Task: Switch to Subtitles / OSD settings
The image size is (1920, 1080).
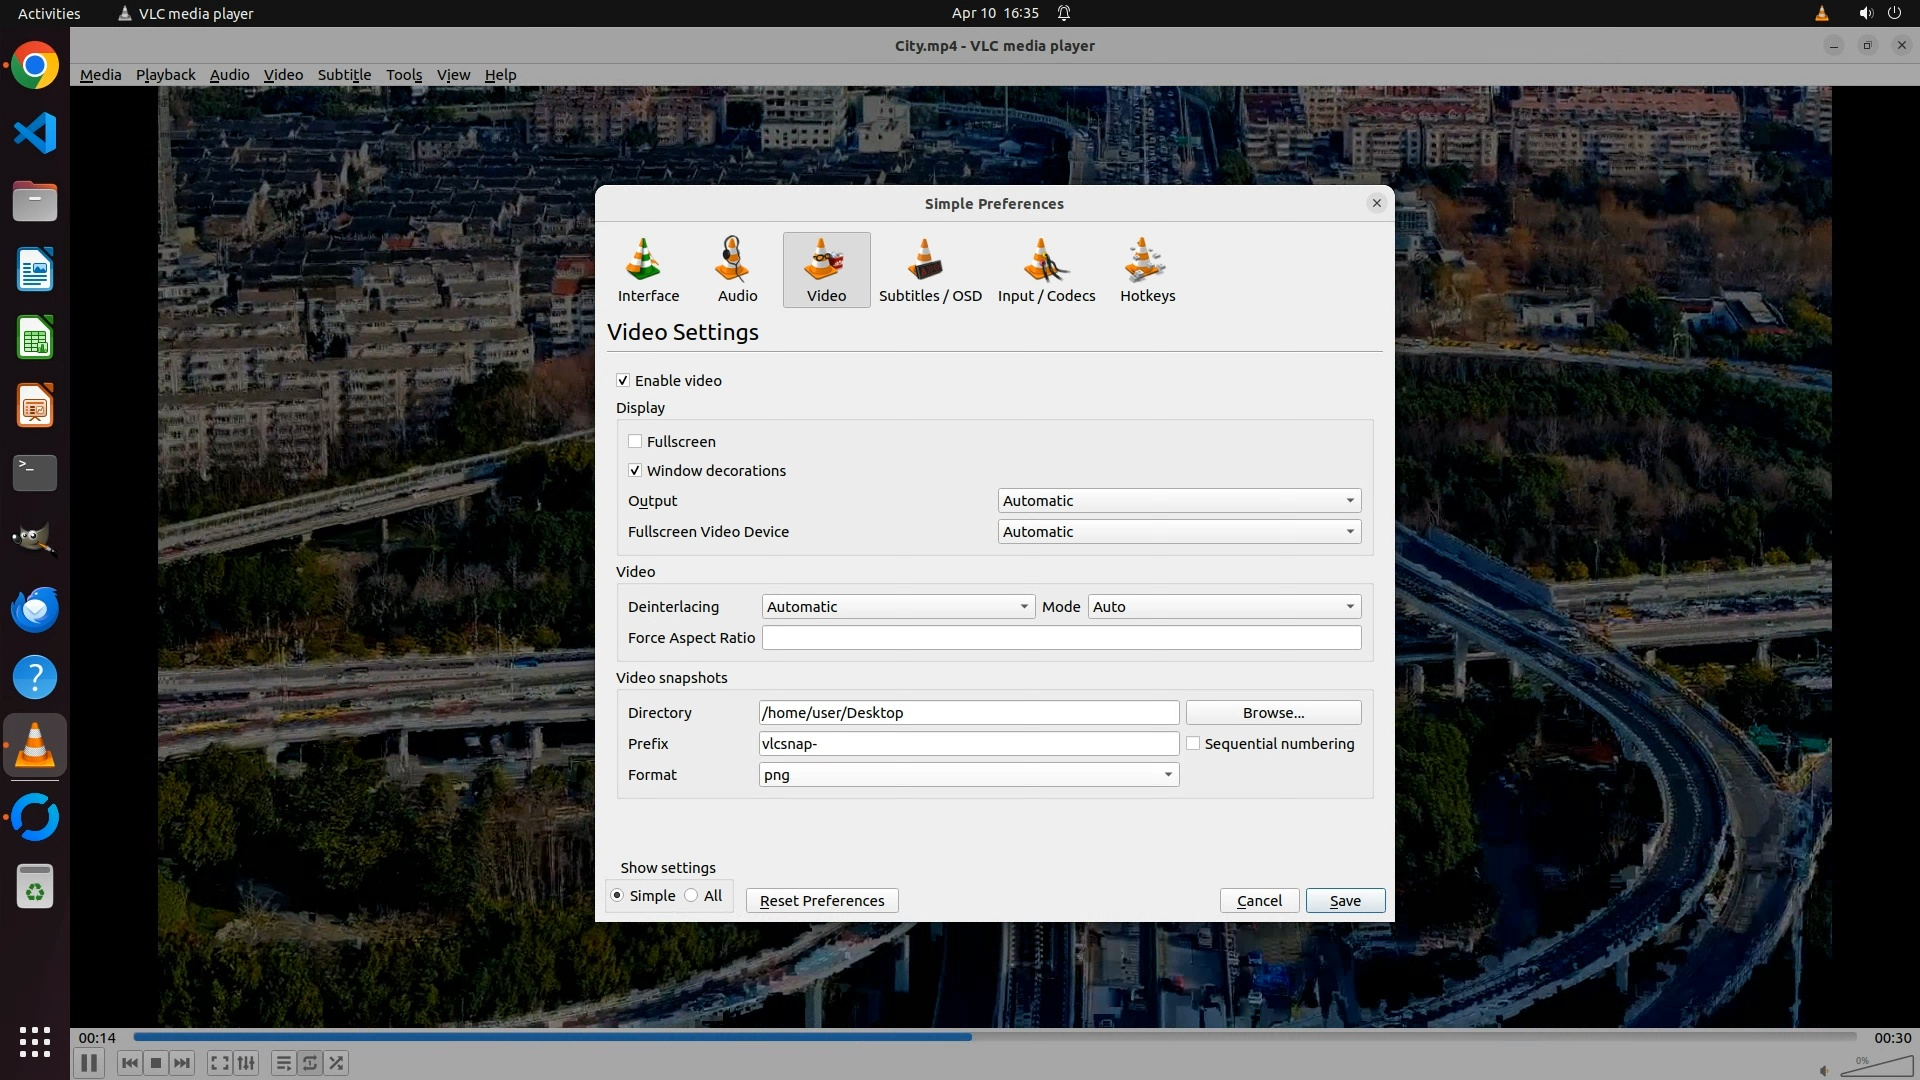Action: [929, 270]
